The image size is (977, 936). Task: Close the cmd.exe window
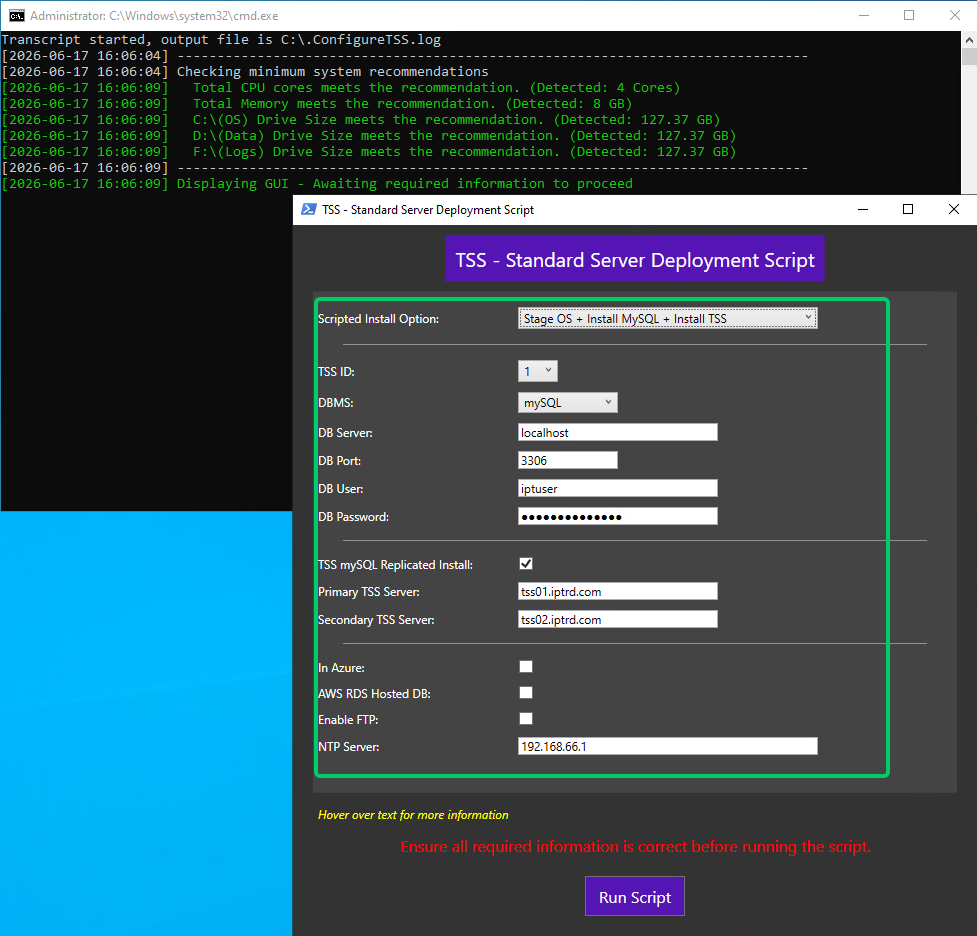coord(955,16)
